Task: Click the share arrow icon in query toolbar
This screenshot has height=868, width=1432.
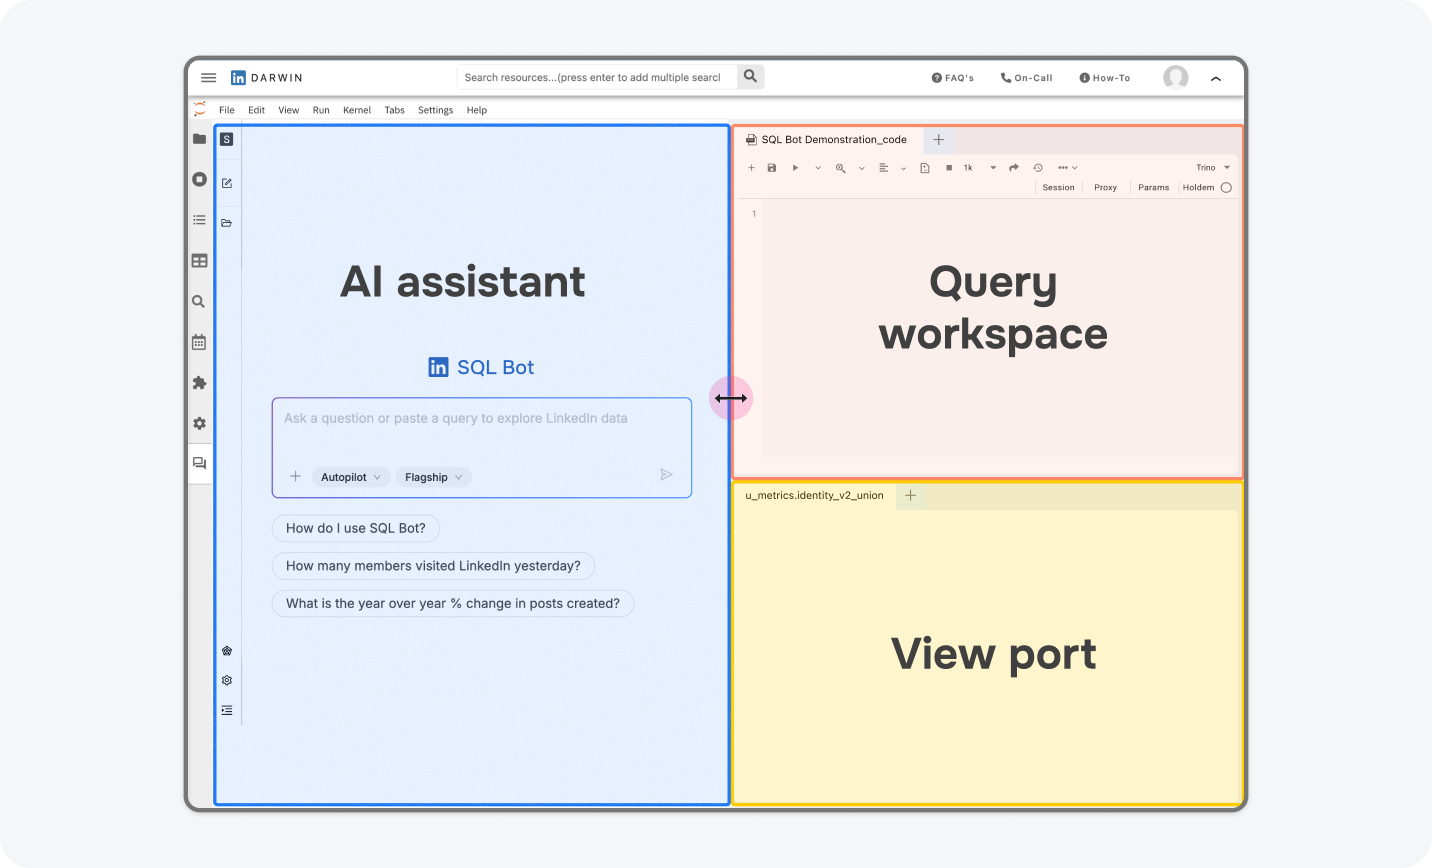Action: click(x=1014, y=168)
